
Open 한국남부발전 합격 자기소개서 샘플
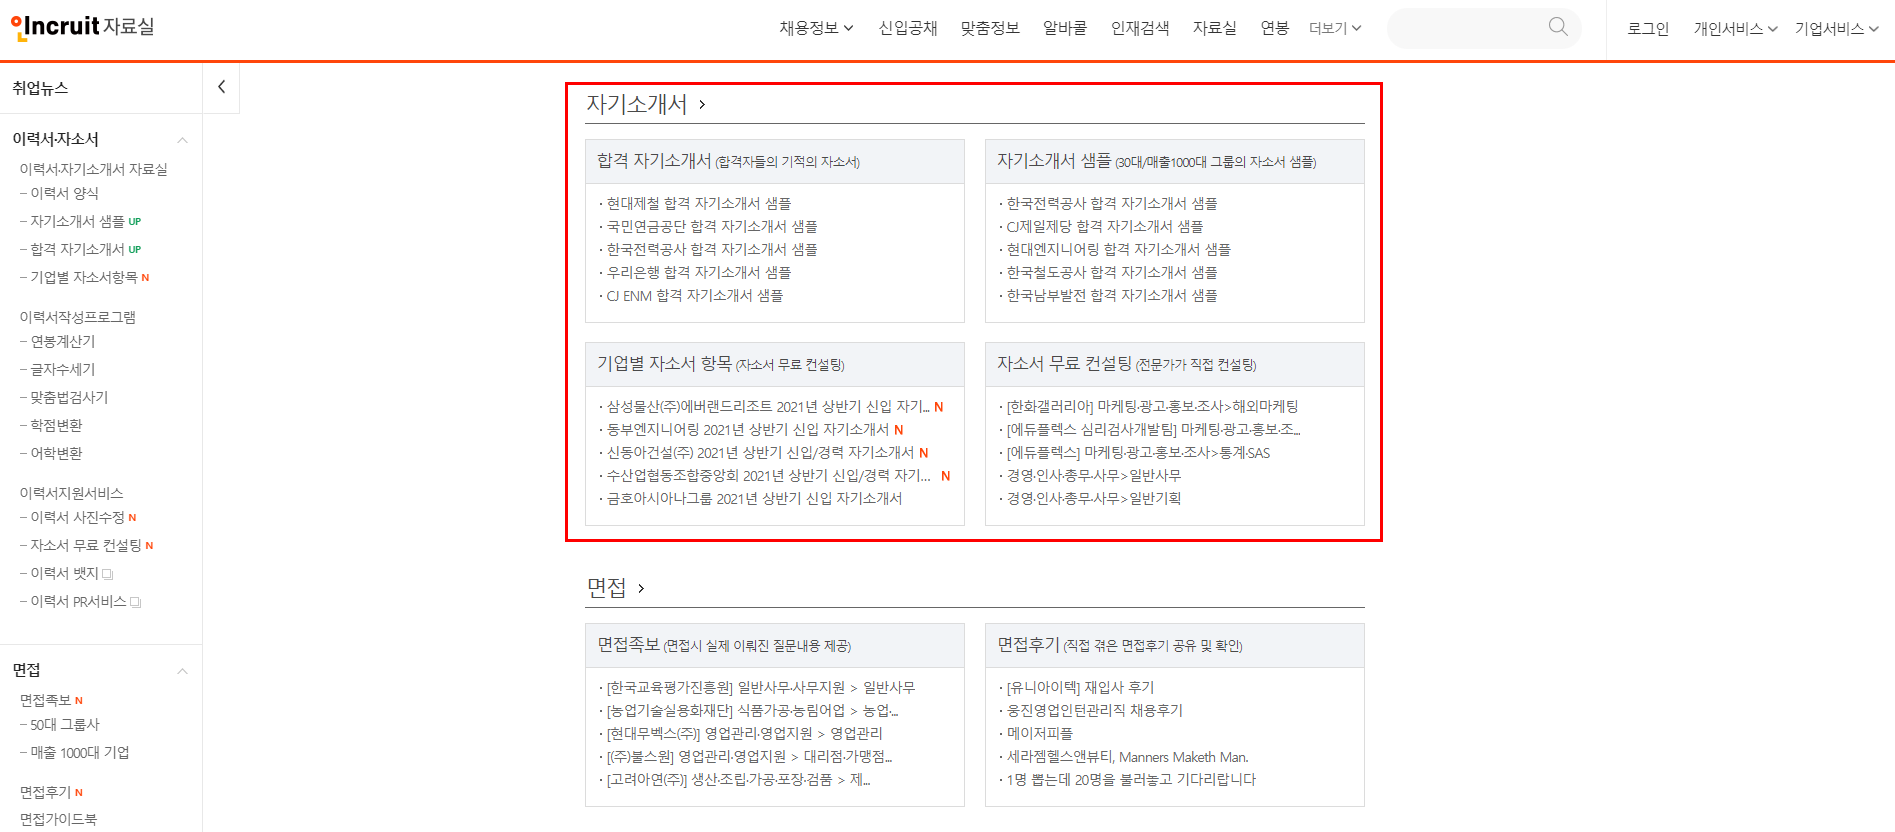(x=1111, y=295)
